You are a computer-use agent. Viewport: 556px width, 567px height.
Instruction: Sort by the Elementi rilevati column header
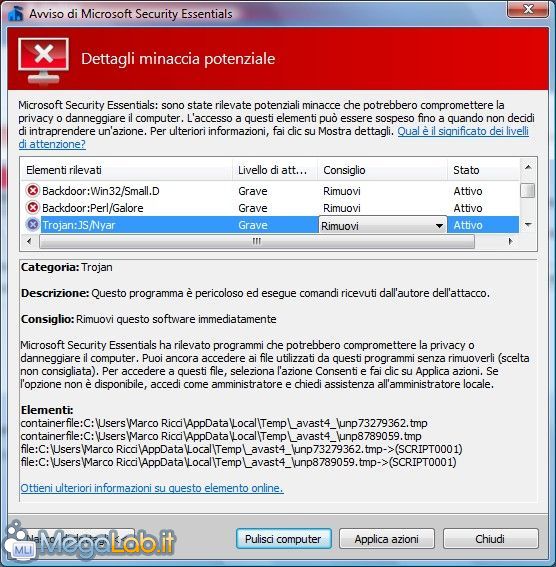pos(127,170)
